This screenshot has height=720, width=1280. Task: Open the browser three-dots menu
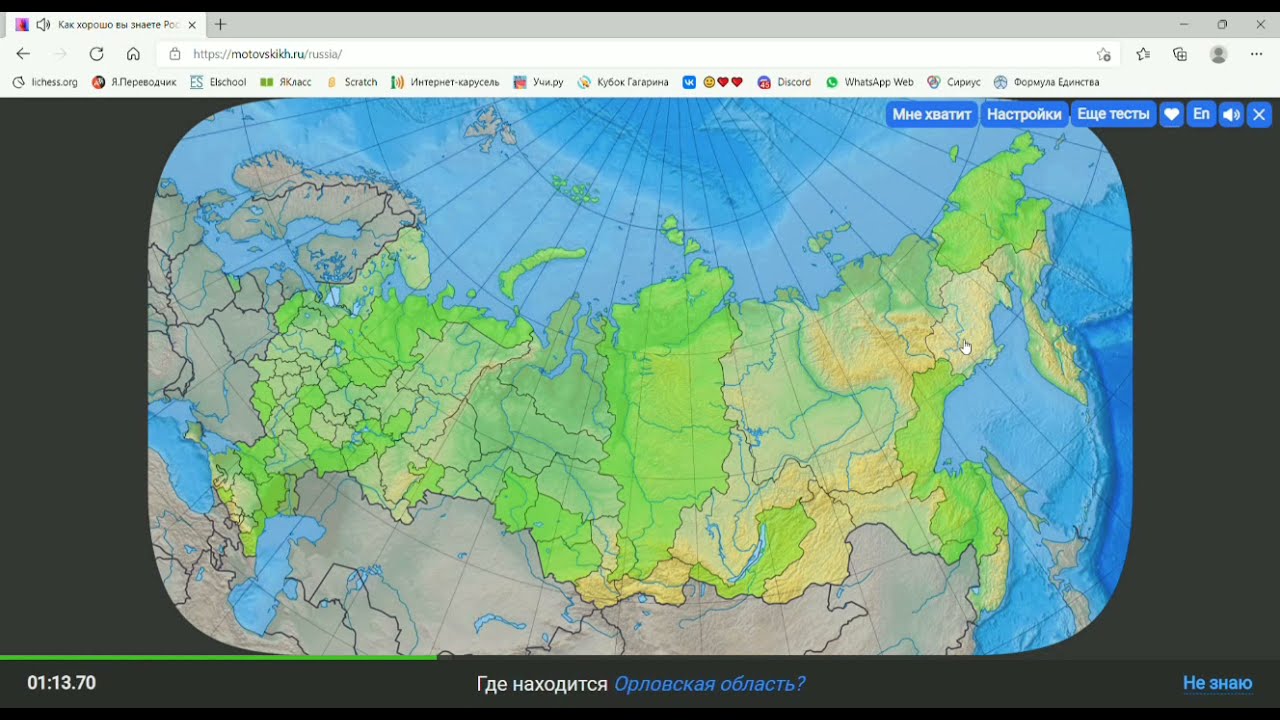(x=1257, y=54)
